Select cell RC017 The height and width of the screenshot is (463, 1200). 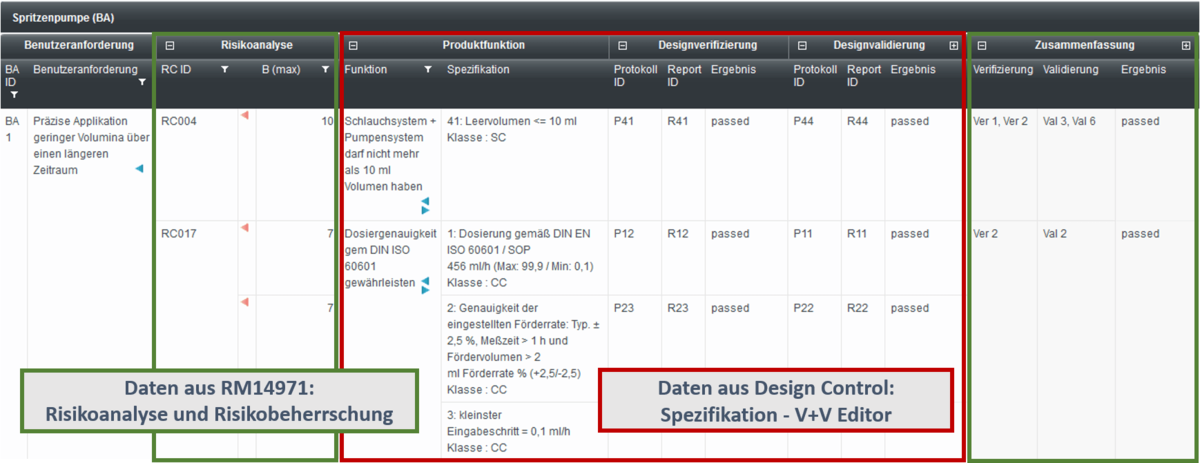click(179, 234)
